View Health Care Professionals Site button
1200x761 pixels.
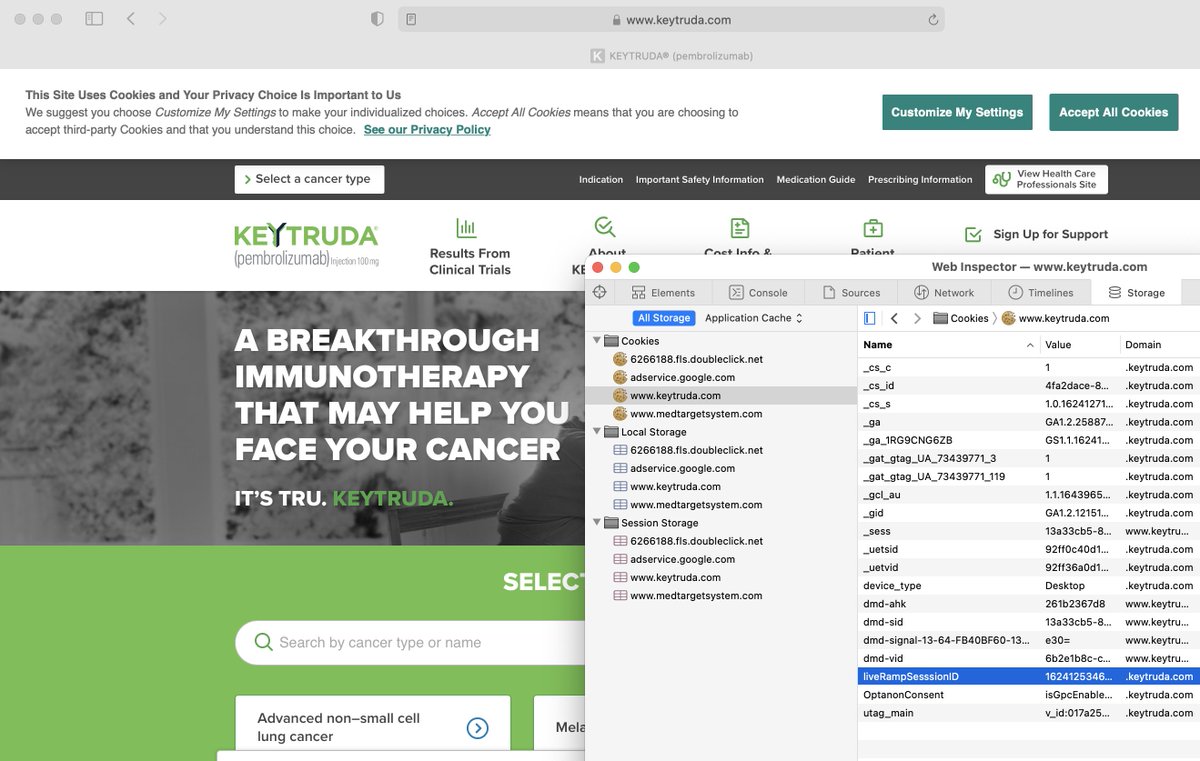(x=1046, y=180)
